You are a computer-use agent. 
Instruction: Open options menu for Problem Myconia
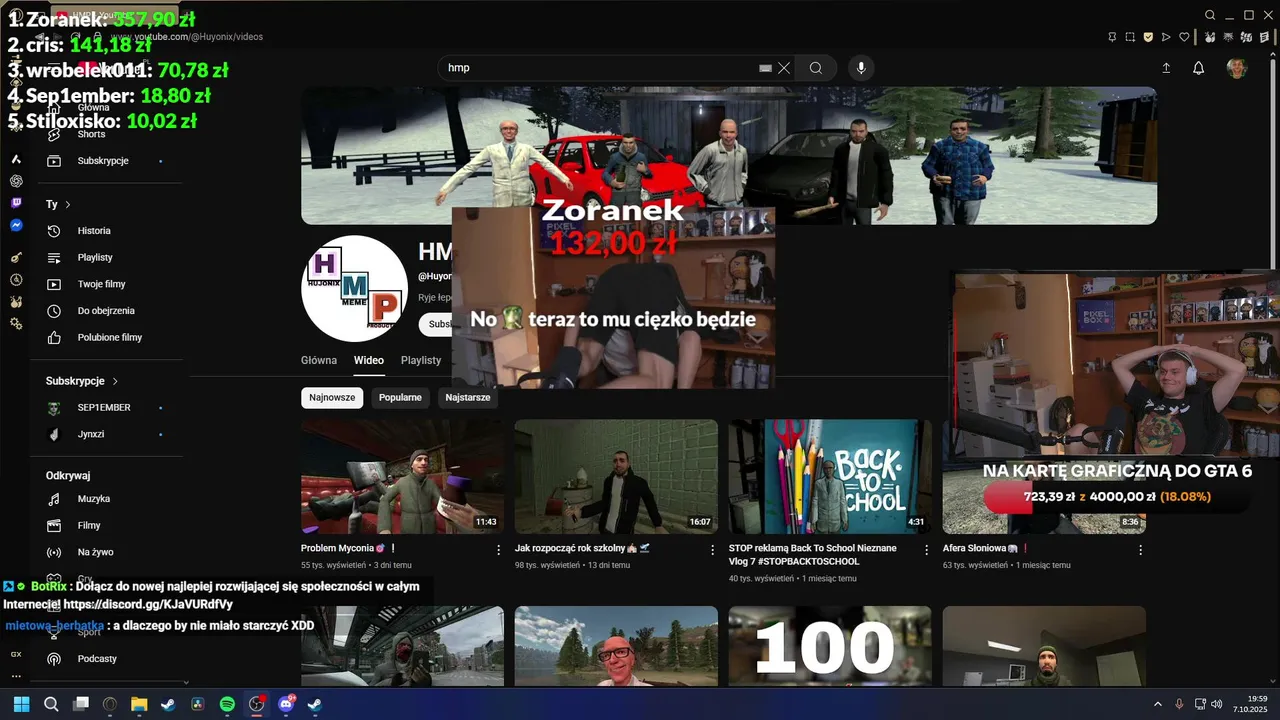tap(498, 549)
